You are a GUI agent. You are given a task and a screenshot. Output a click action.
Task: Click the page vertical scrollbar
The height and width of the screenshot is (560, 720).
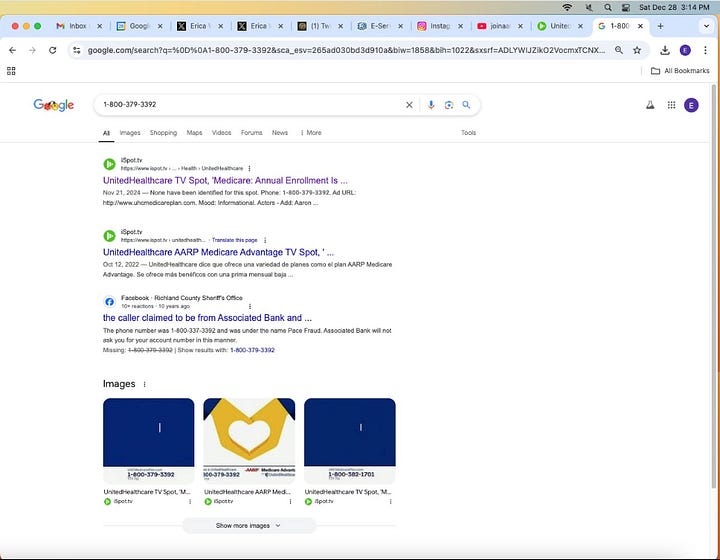tap(714, 285)
